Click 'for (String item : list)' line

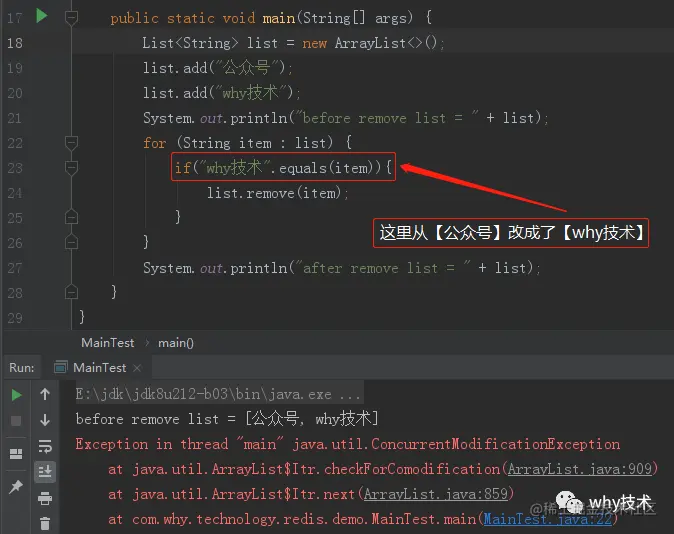coord(248,143)
